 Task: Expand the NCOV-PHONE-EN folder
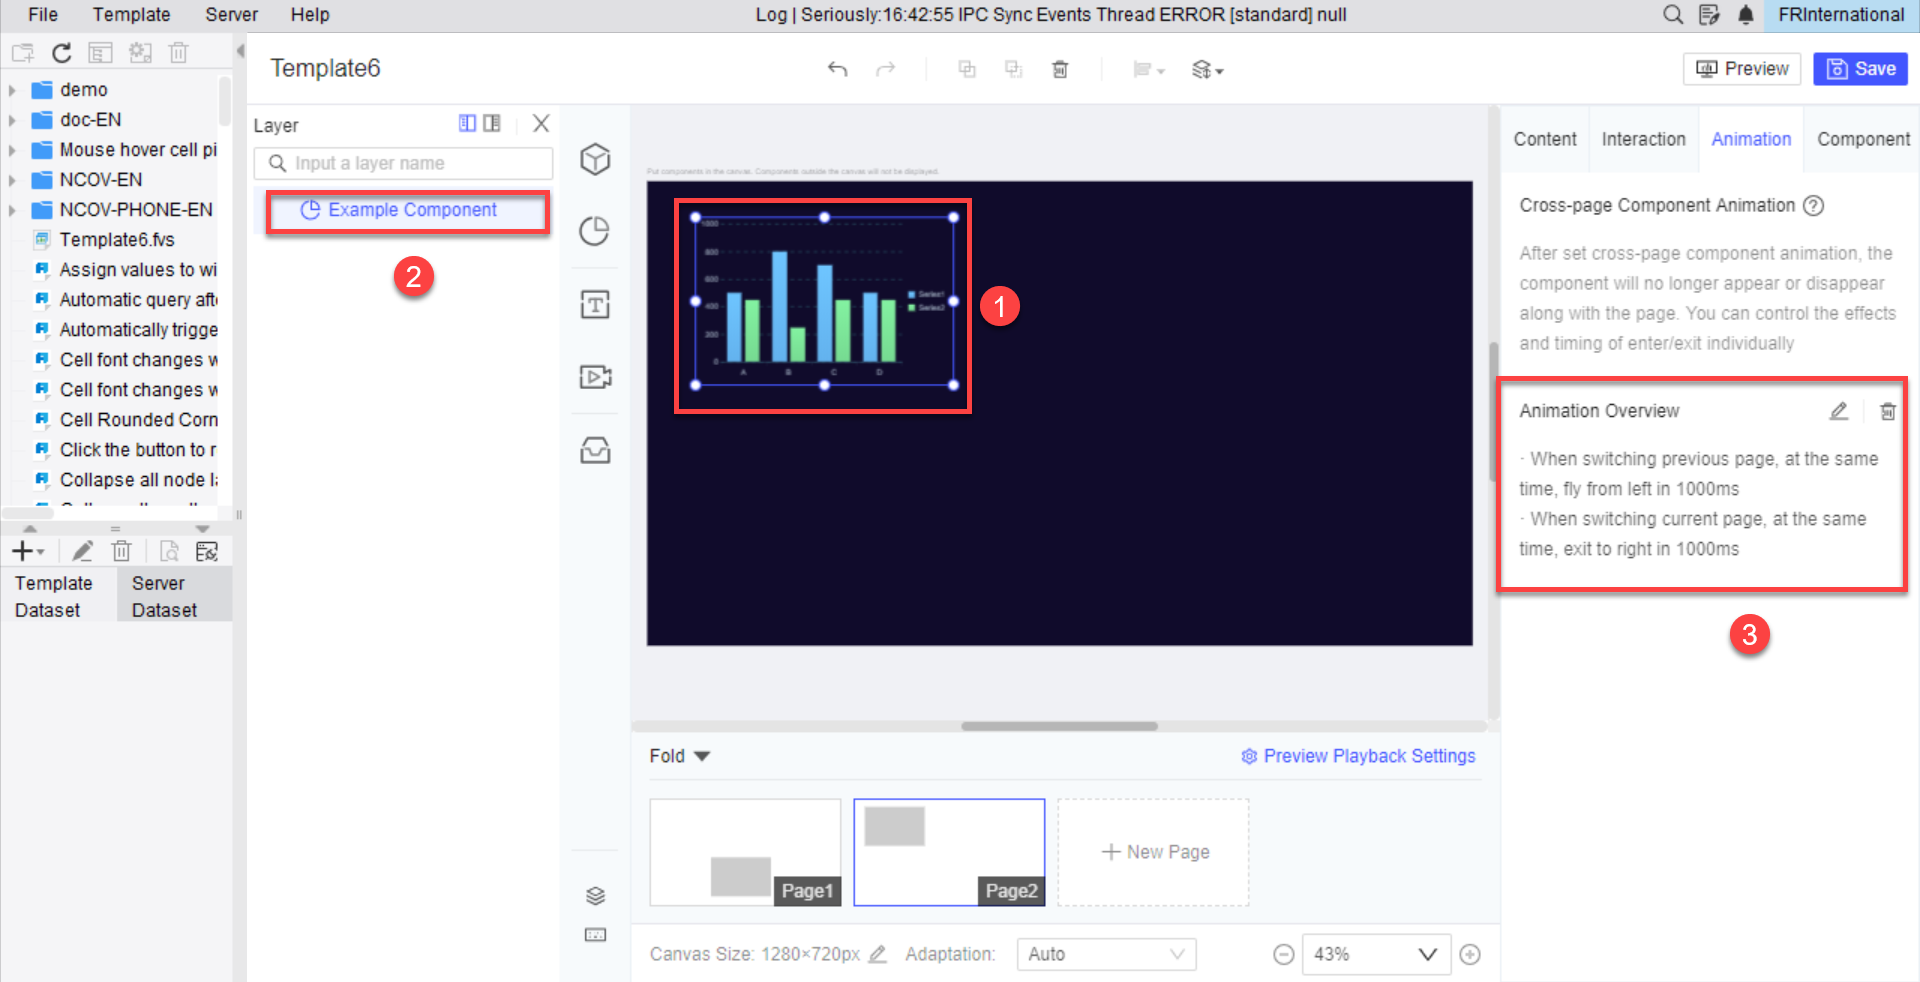12,210
